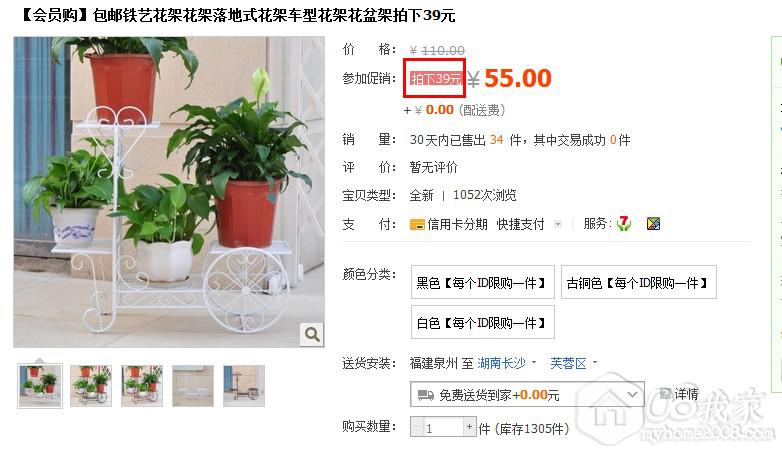782x451 pixels.
Task: Select the fourth thumbnail showing the empty stand
Action: 193,386
